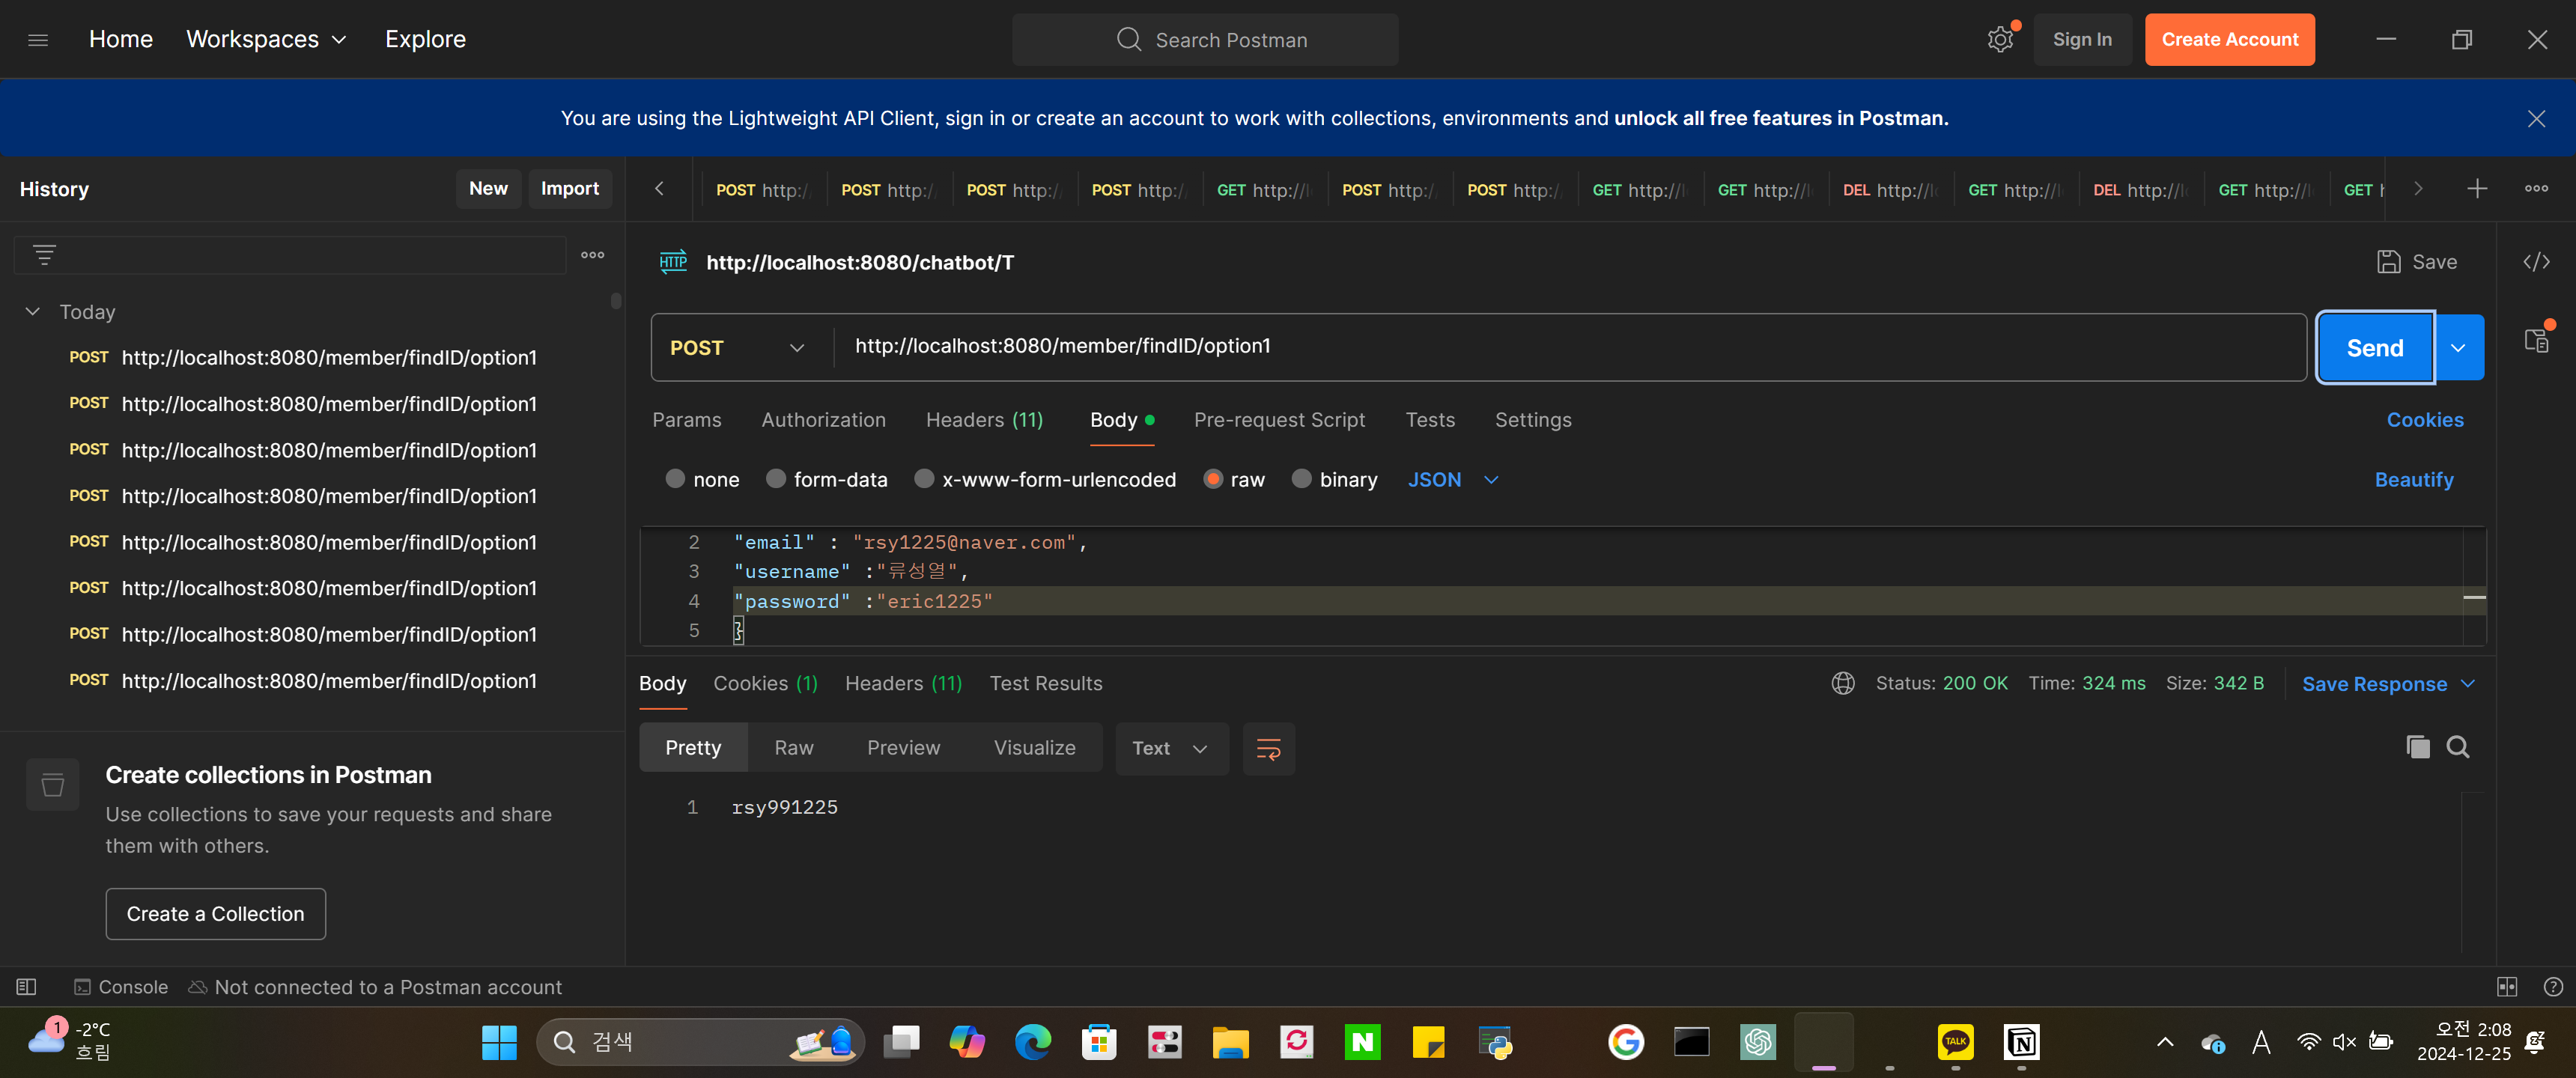Viewport: 2576px width, 1078px height.
Task: Click the Windows Start button
Action: (499, 1043)
